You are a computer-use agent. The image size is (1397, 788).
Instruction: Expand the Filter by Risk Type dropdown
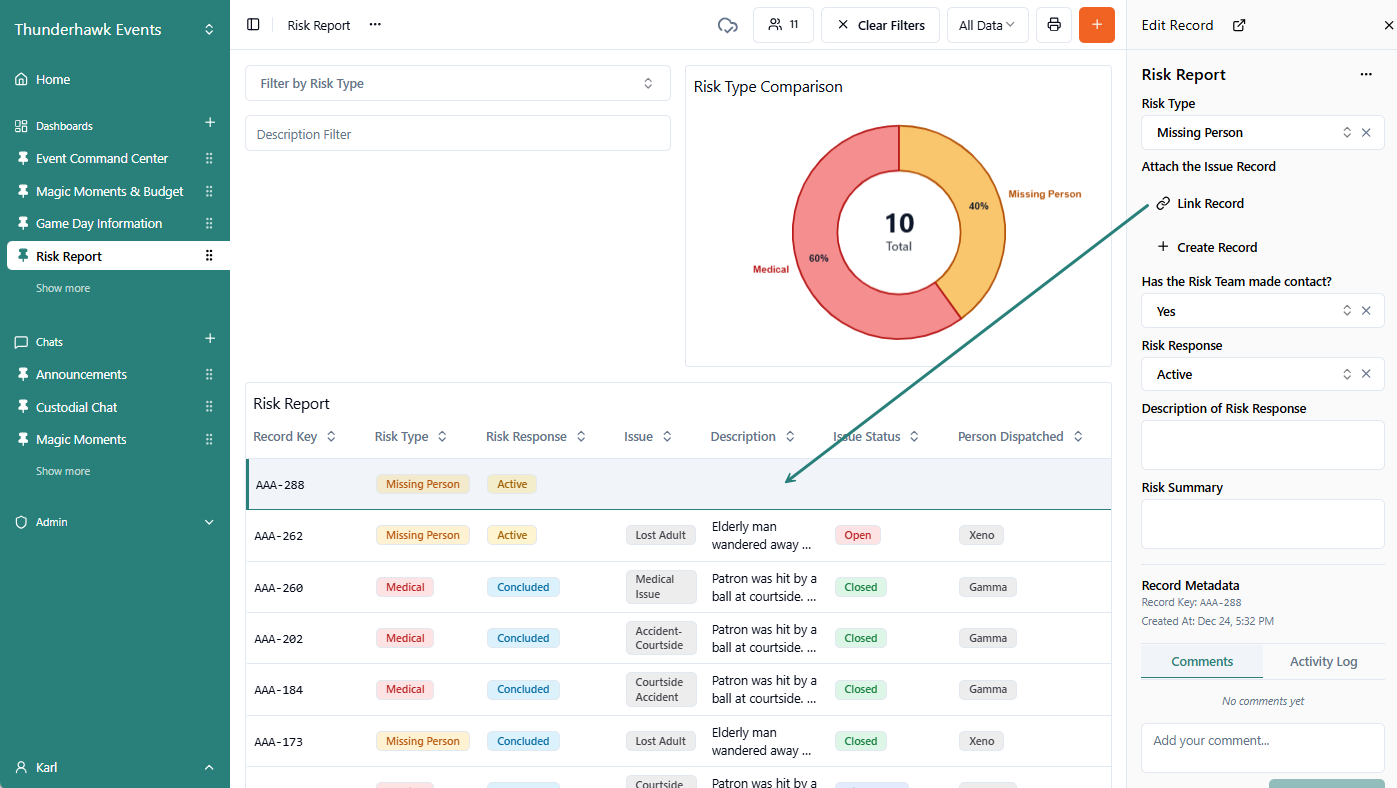pos(457,84)
